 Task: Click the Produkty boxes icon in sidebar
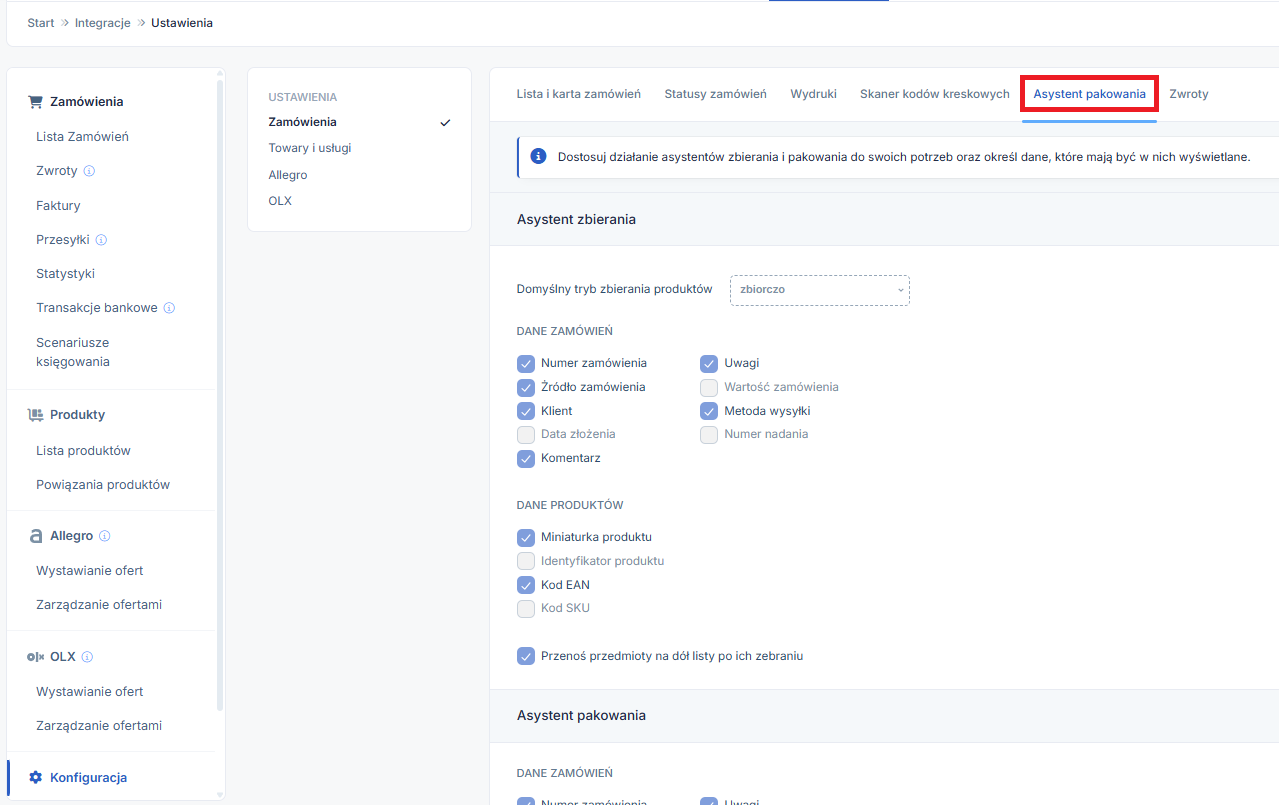pyautogui.click(x=36, y=415)
